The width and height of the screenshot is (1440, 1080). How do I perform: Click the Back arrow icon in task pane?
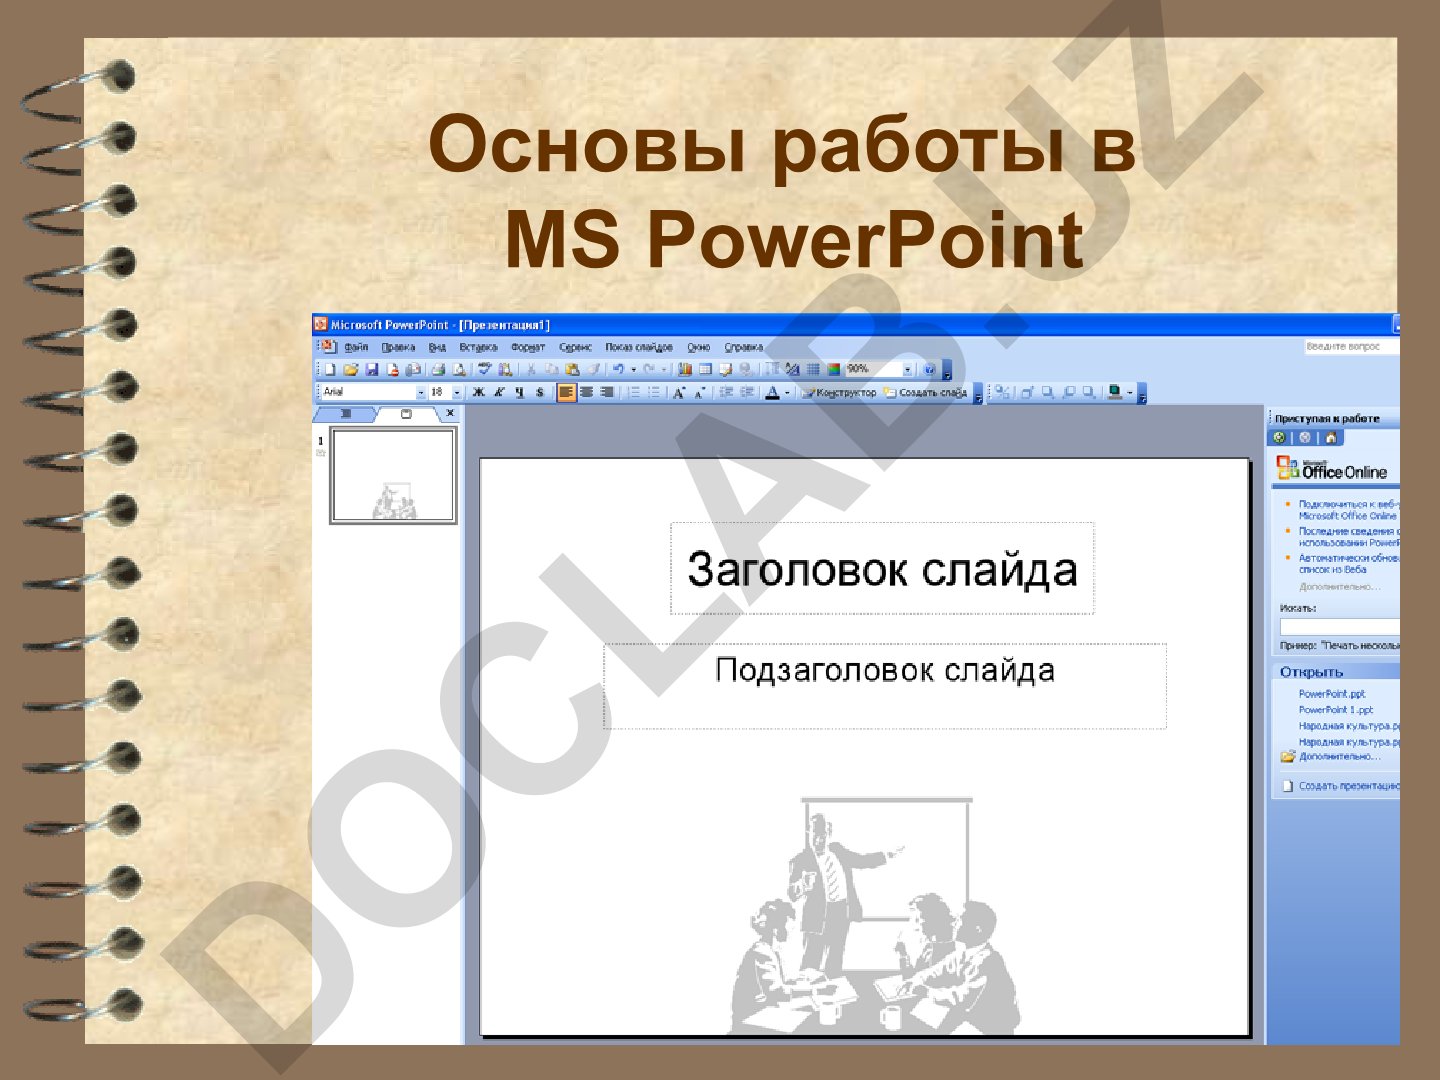pos(1279,437)
